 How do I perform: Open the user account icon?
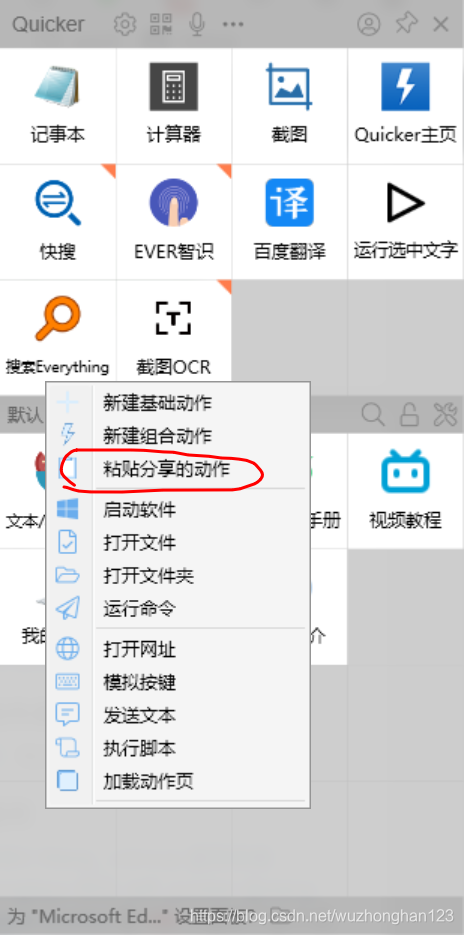(x=369, y=24)
